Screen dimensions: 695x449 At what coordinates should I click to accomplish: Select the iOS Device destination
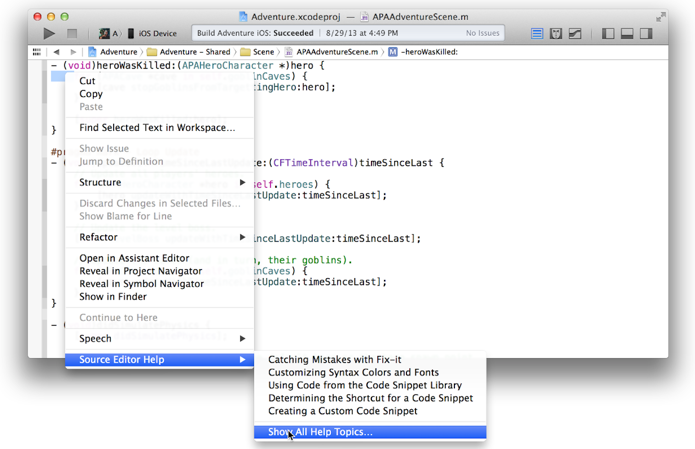click(152, 33)
